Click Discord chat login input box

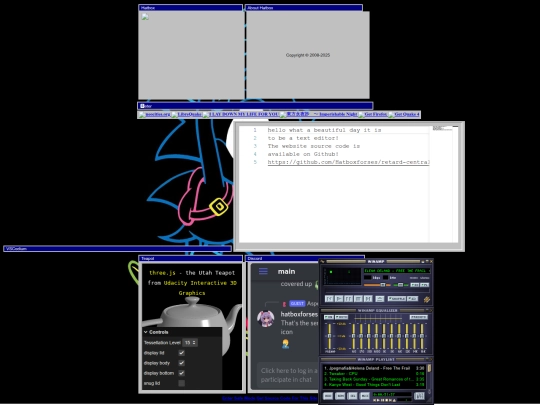pyautogui.click(x=289, y=375)
